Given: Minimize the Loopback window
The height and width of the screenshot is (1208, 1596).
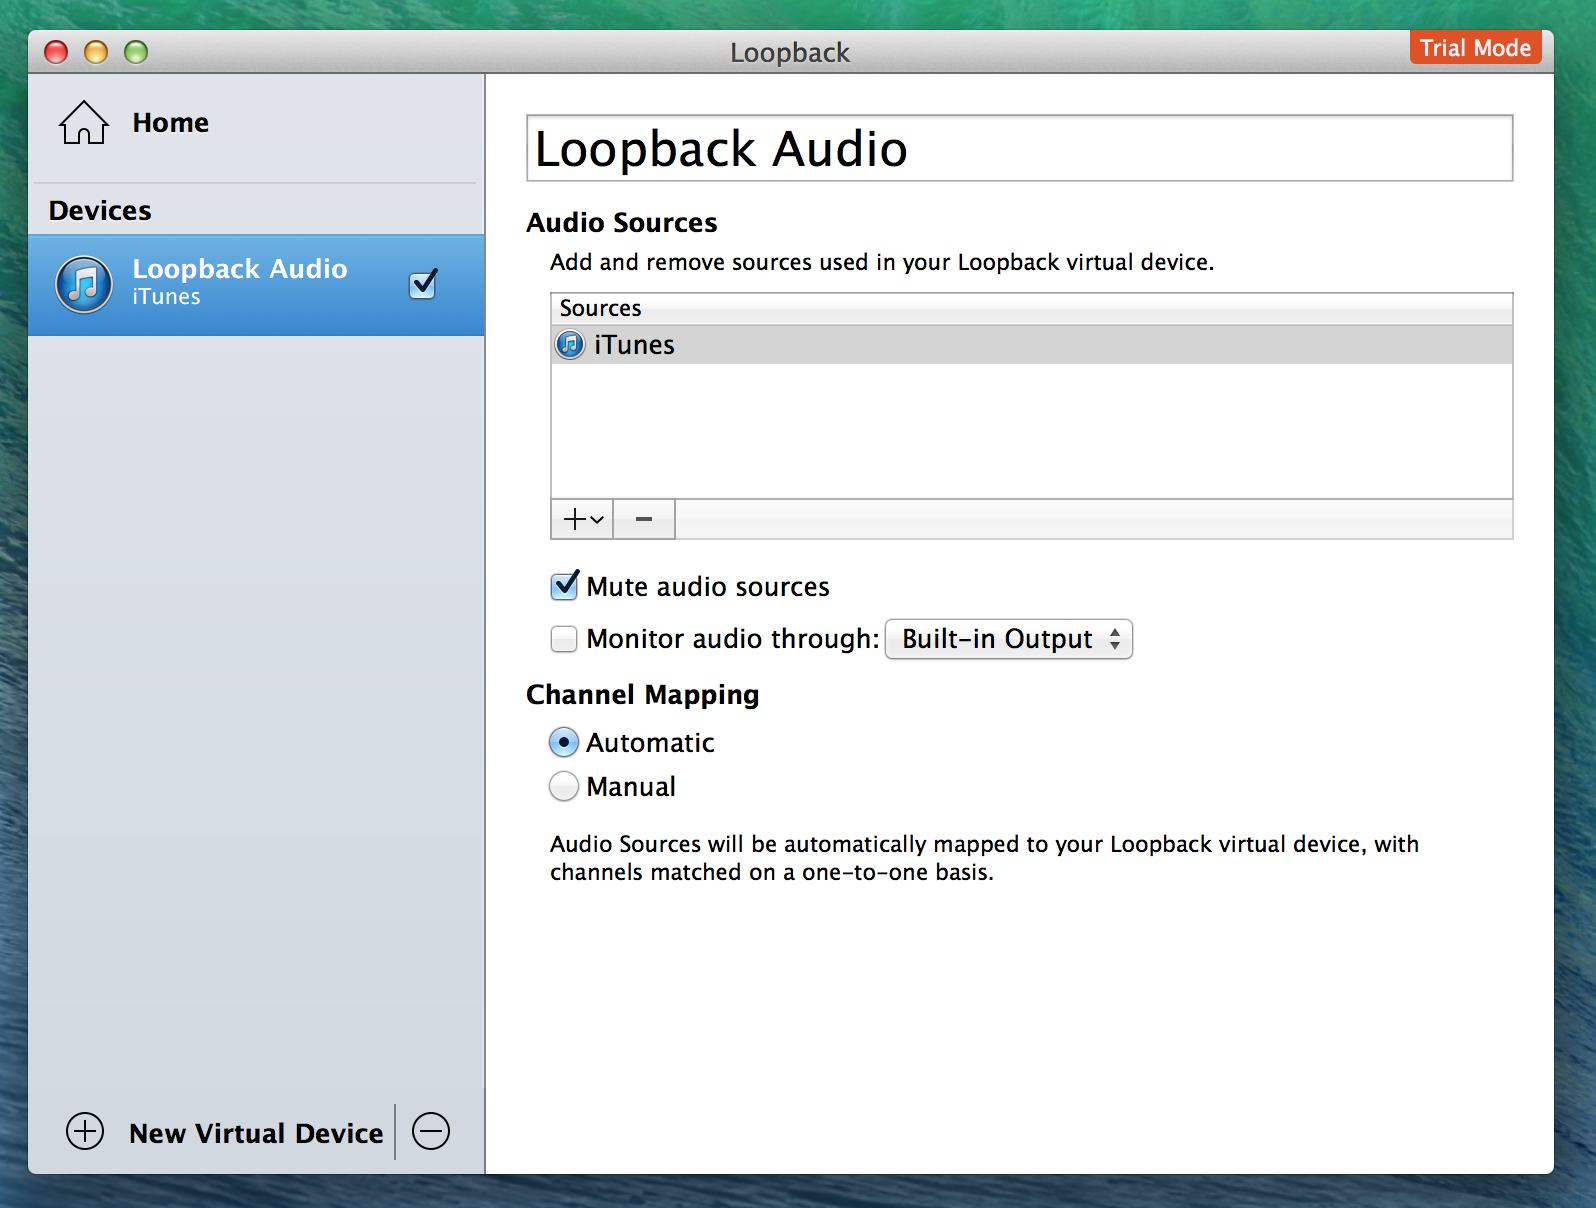Looking at the screenshot, I should point(96,52).
